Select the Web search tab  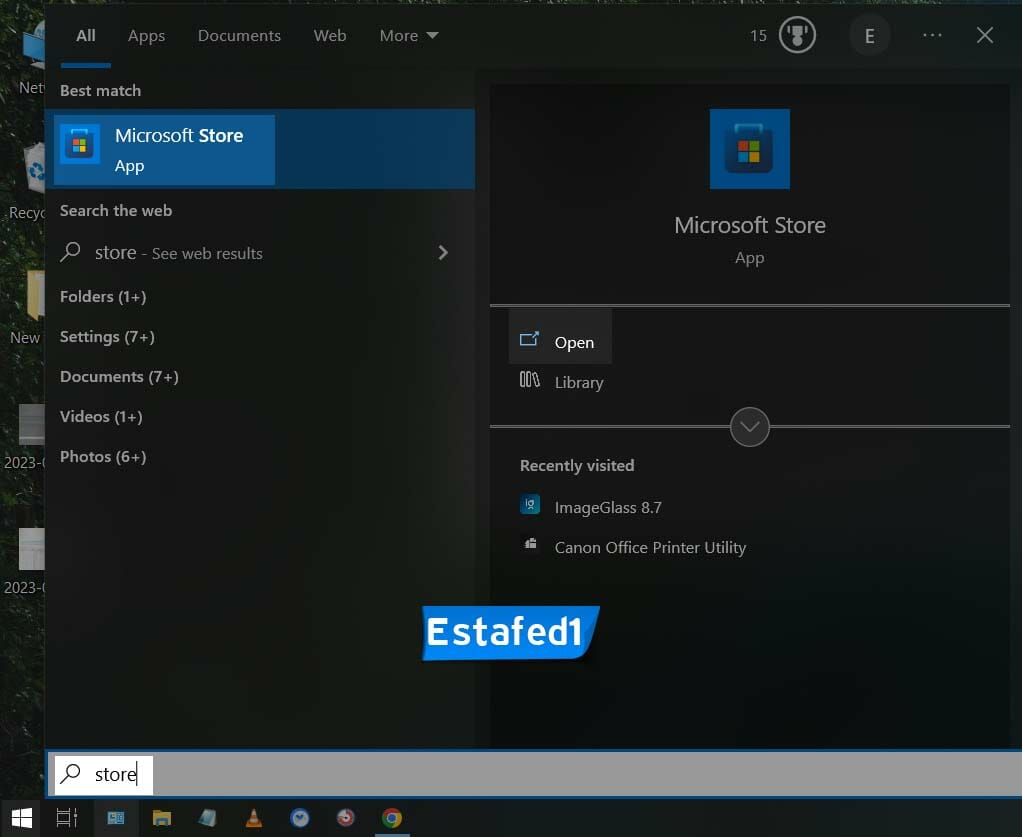tap(330, 36)
